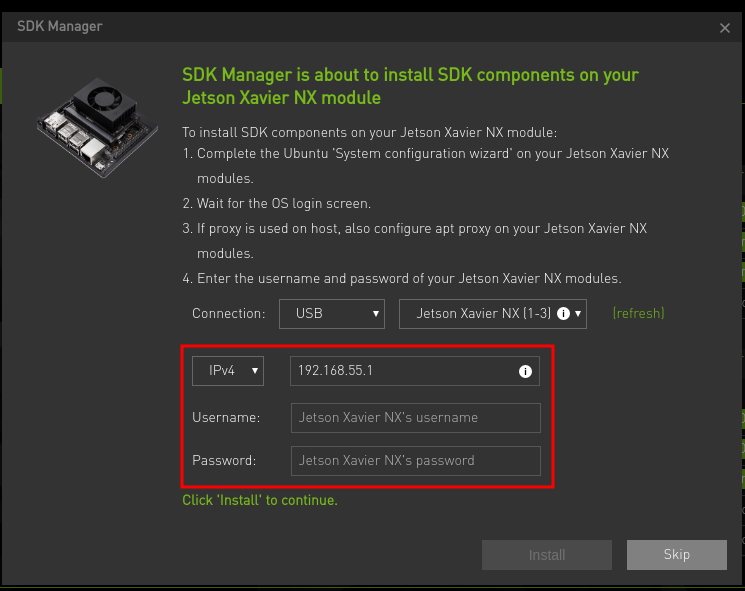Viewport: 745px width, 591px height.
Task: Click step 4 'Enter the username and password'
Action: pyautogui.click(x=402, y=278)
